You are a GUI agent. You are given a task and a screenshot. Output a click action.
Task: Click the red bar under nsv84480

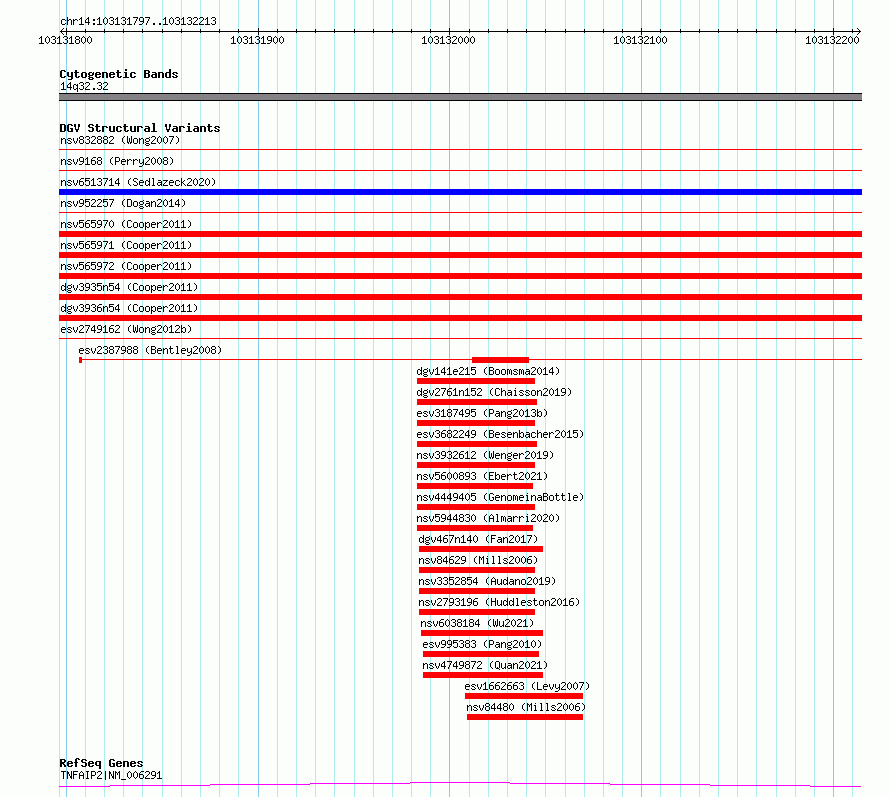pyautogui.click(x=525, y=717)
